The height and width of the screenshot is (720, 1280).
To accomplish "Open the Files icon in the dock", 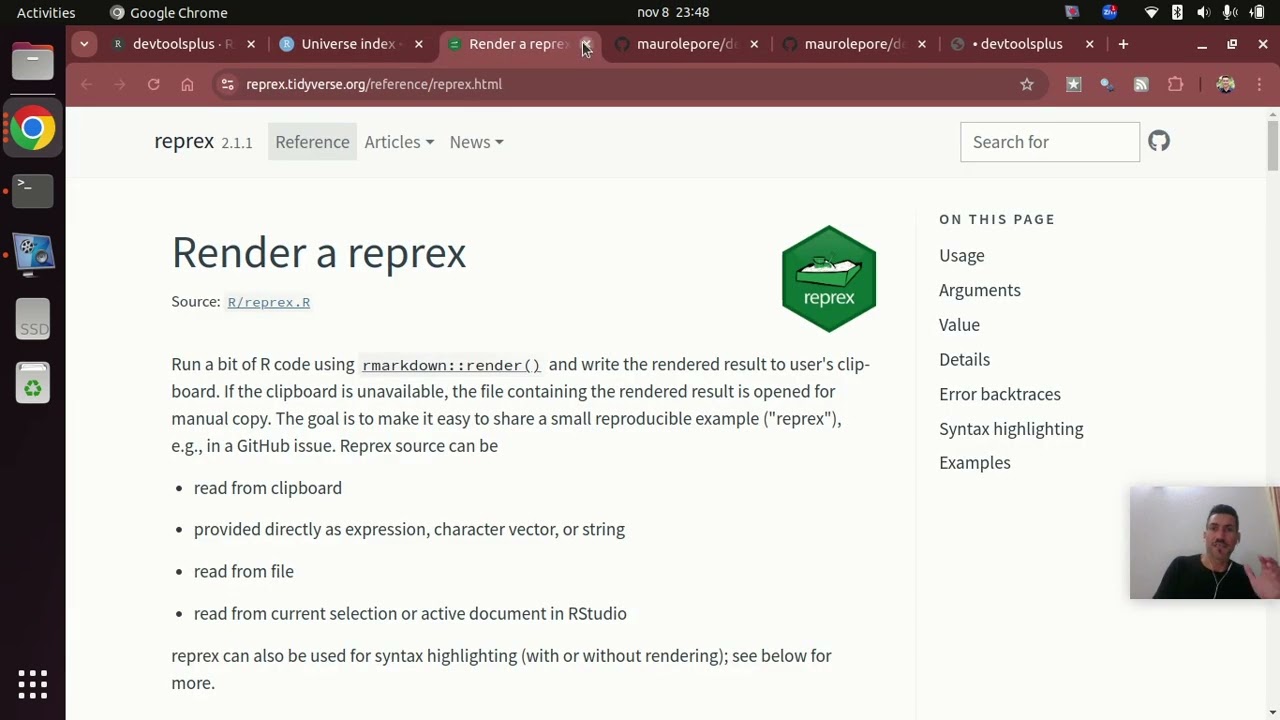I will tap(32, 62).
